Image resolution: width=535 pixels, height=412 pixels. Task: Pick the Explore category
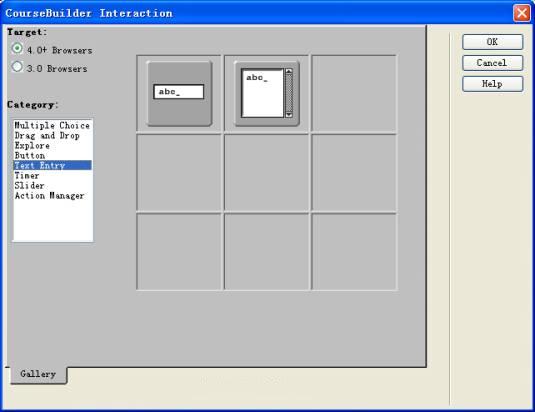coord(32,146)
